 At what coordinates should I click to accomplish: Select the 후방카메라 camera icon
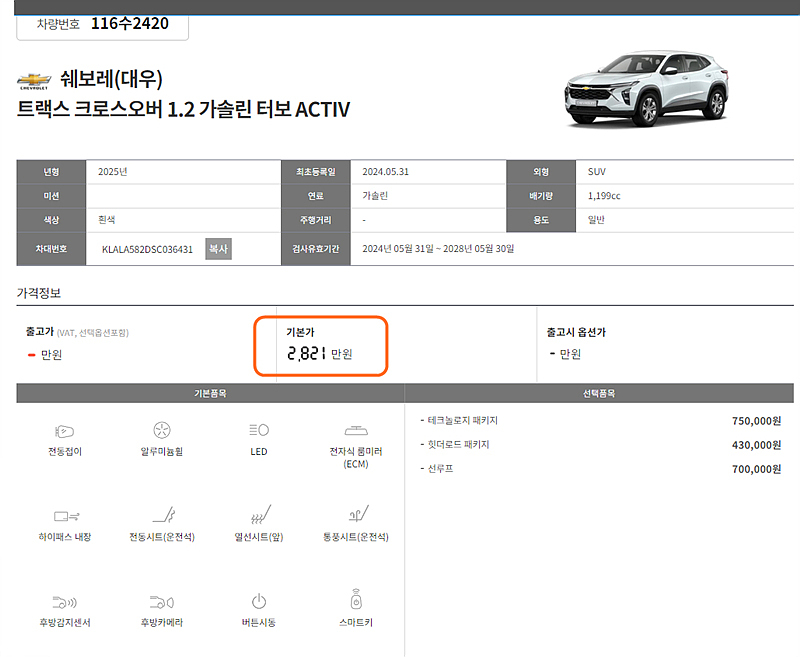point(162,602)
